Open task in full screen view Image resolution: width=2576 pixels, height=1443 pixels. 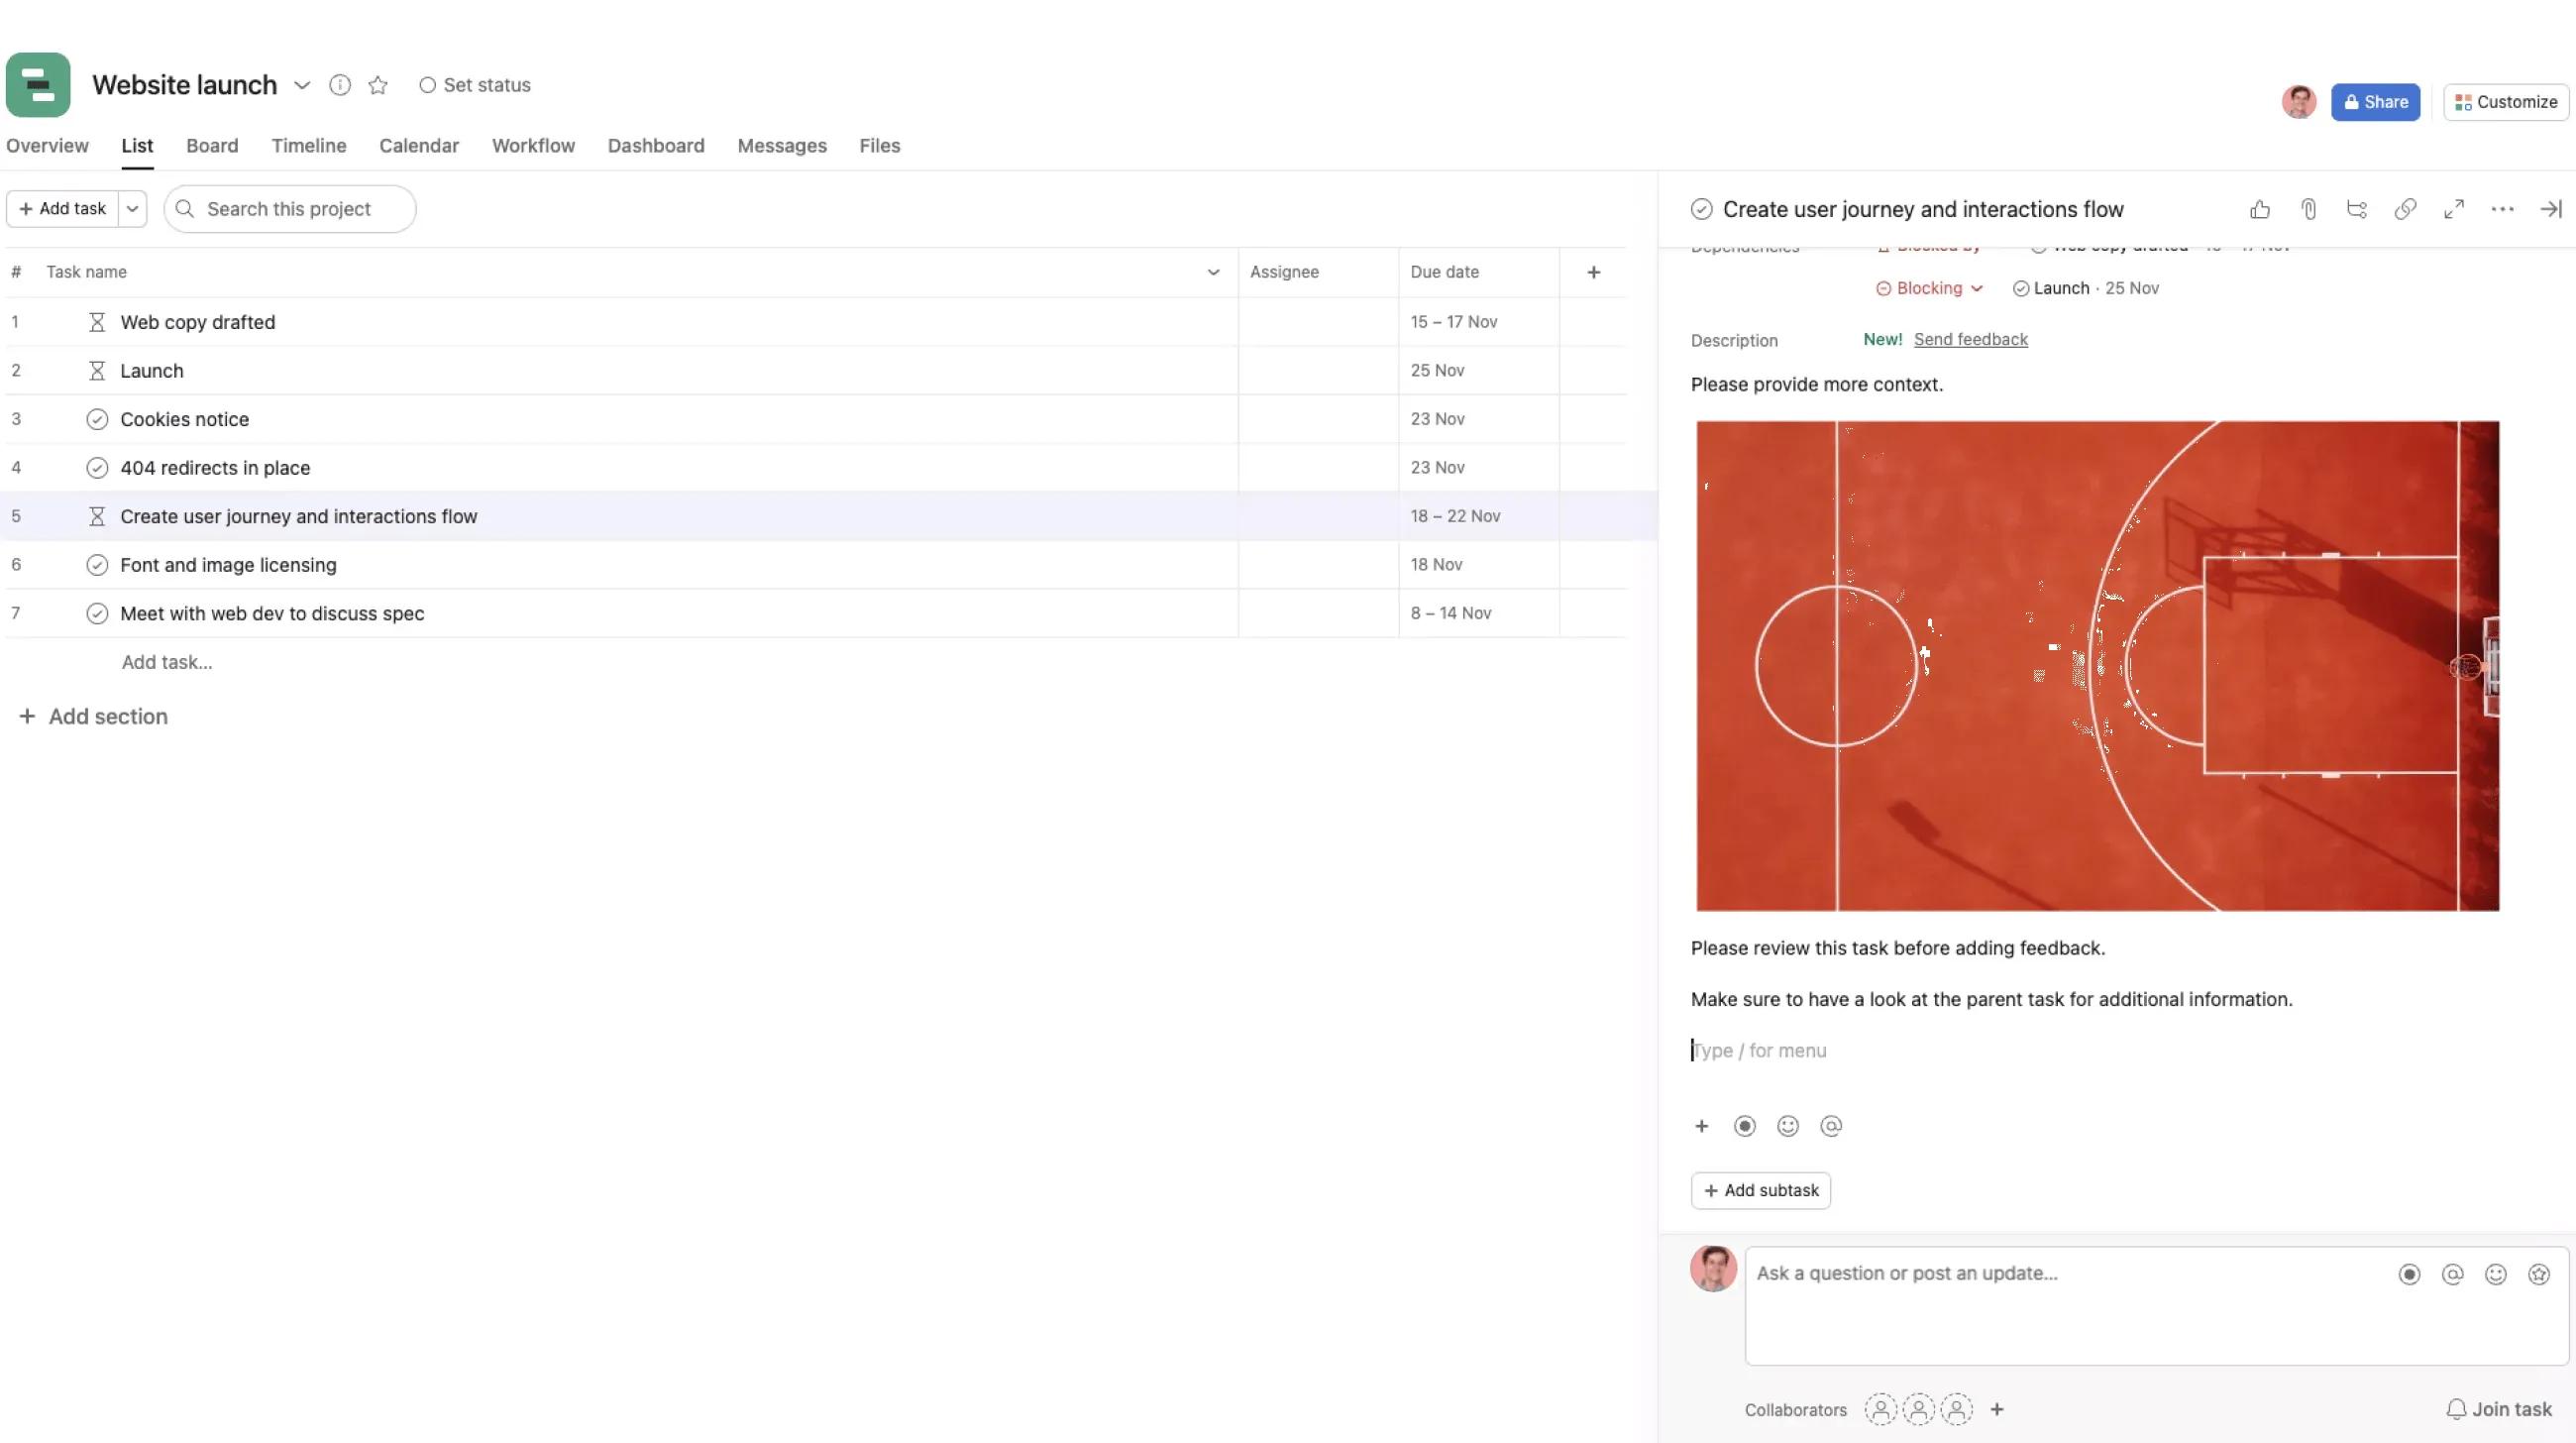2453,209
